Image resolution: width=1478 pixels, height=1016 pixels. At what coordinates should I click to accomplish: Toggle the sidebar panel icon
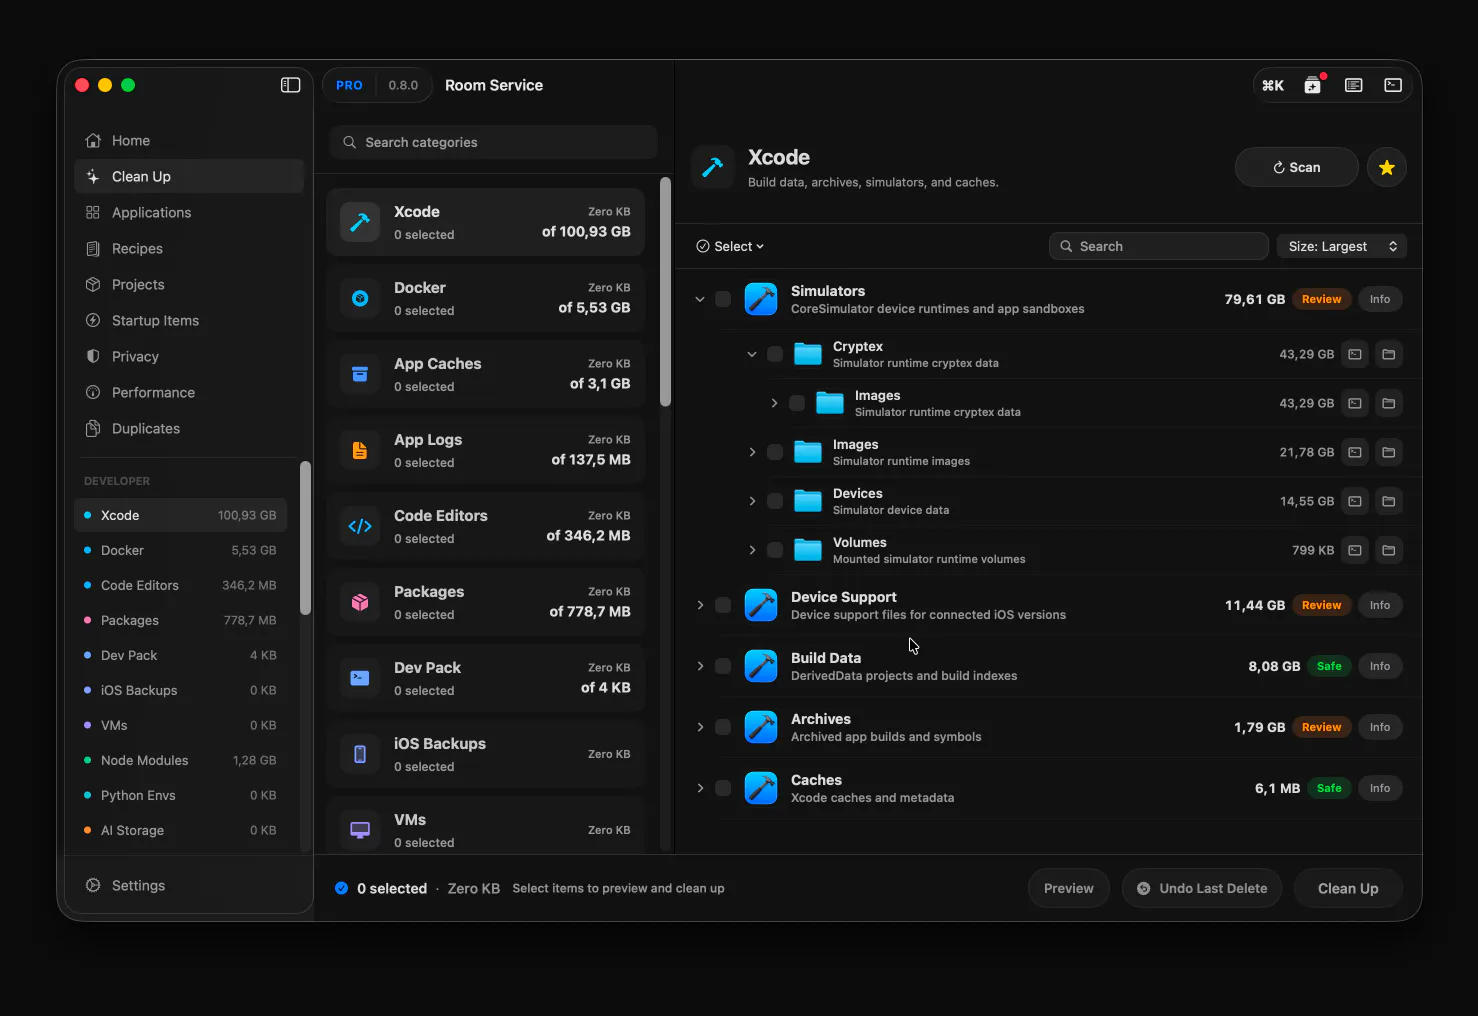click(291, 85)
